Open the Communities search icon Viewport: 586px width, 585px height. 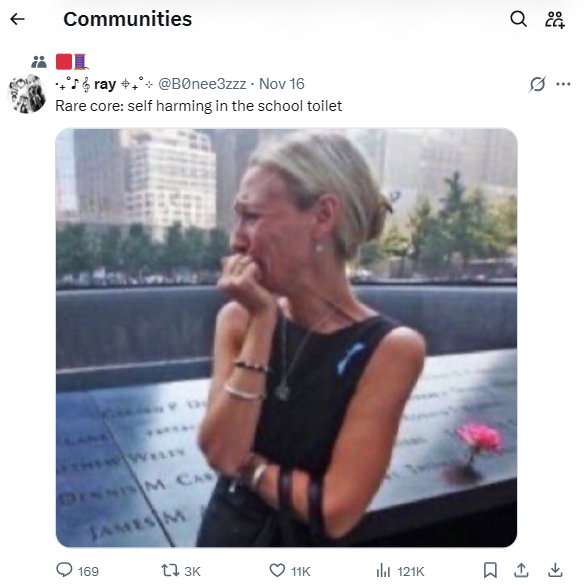click(518, 19)
